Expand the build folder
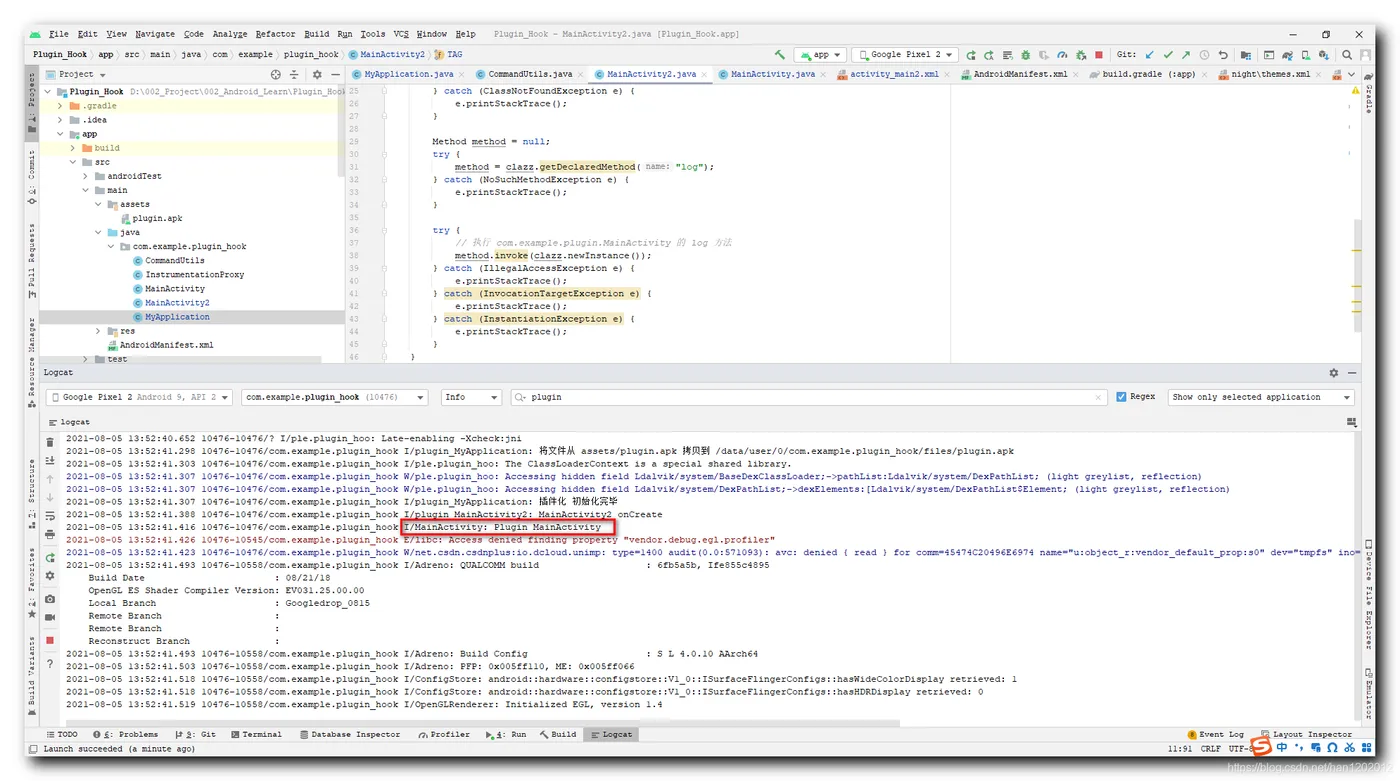The image size is (1400, 781). [73, 148]
